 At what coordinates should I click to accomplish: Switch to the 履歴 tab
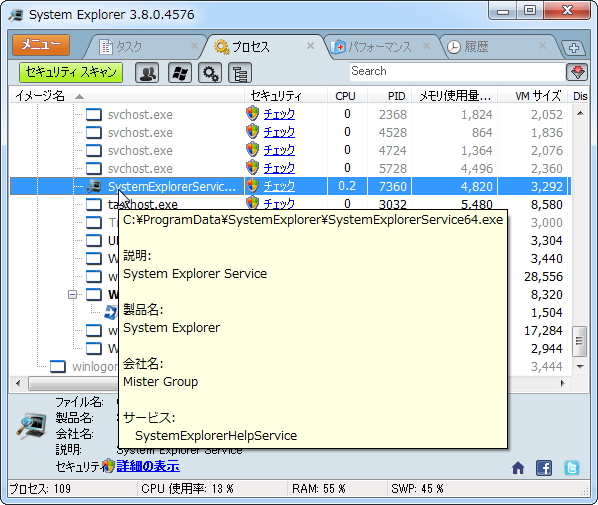476,47
